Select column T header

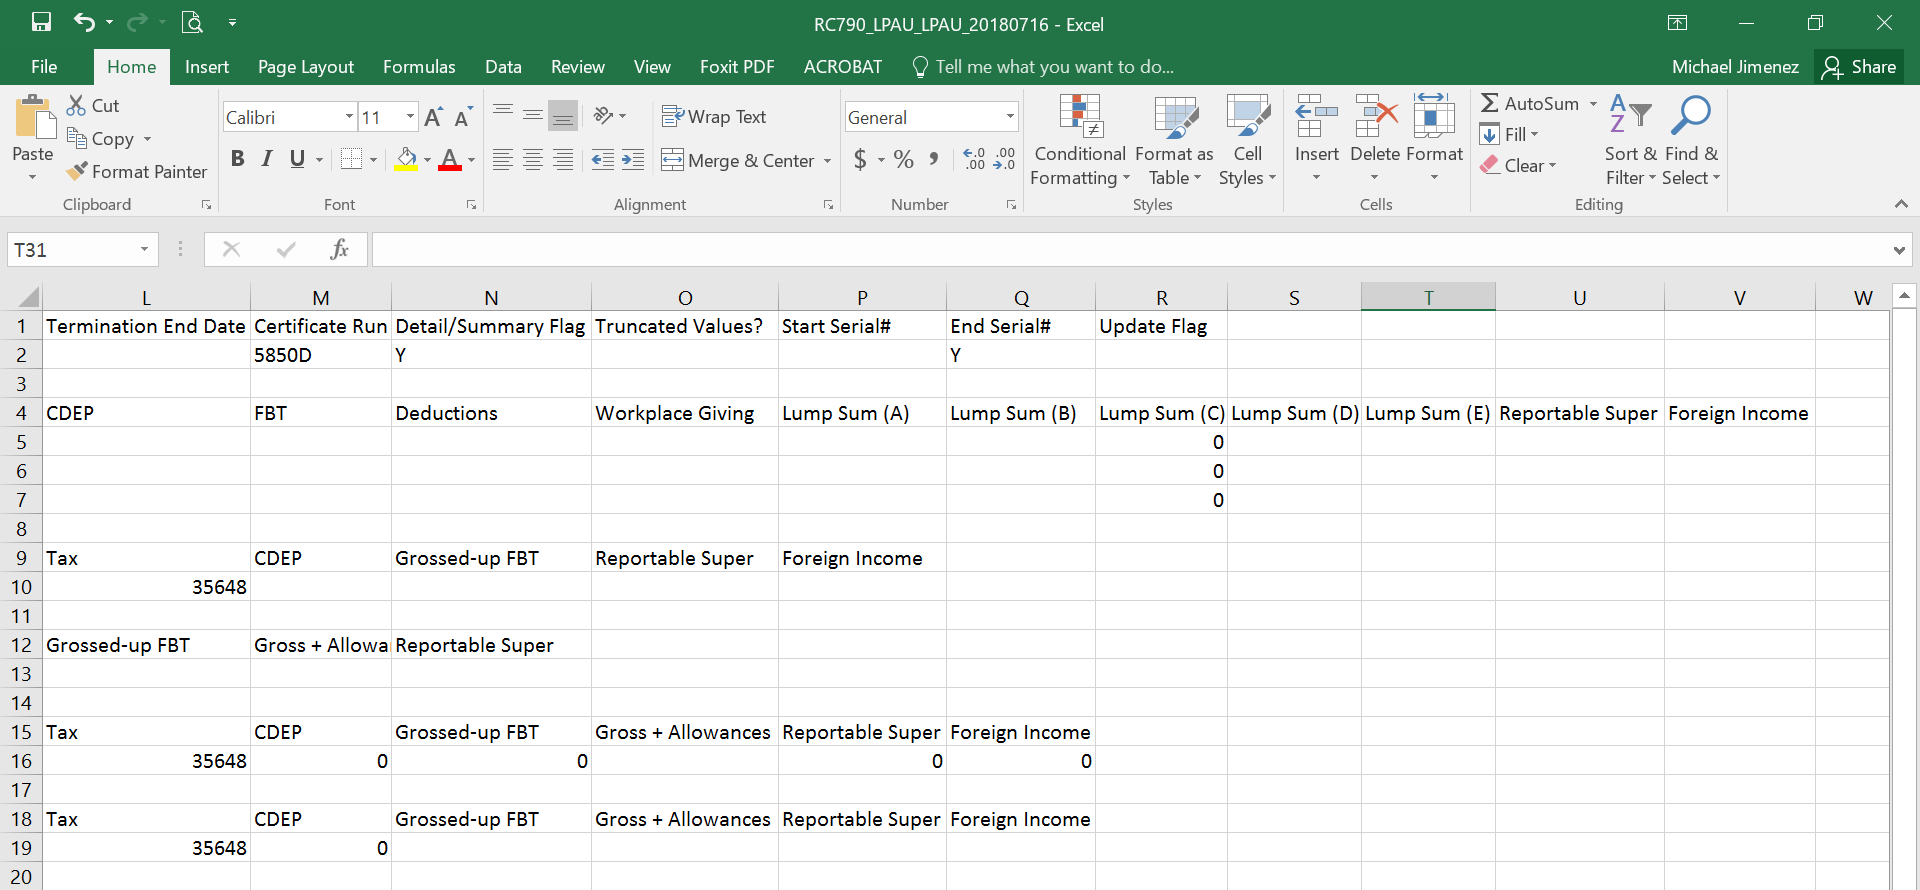click(1428, 297)
